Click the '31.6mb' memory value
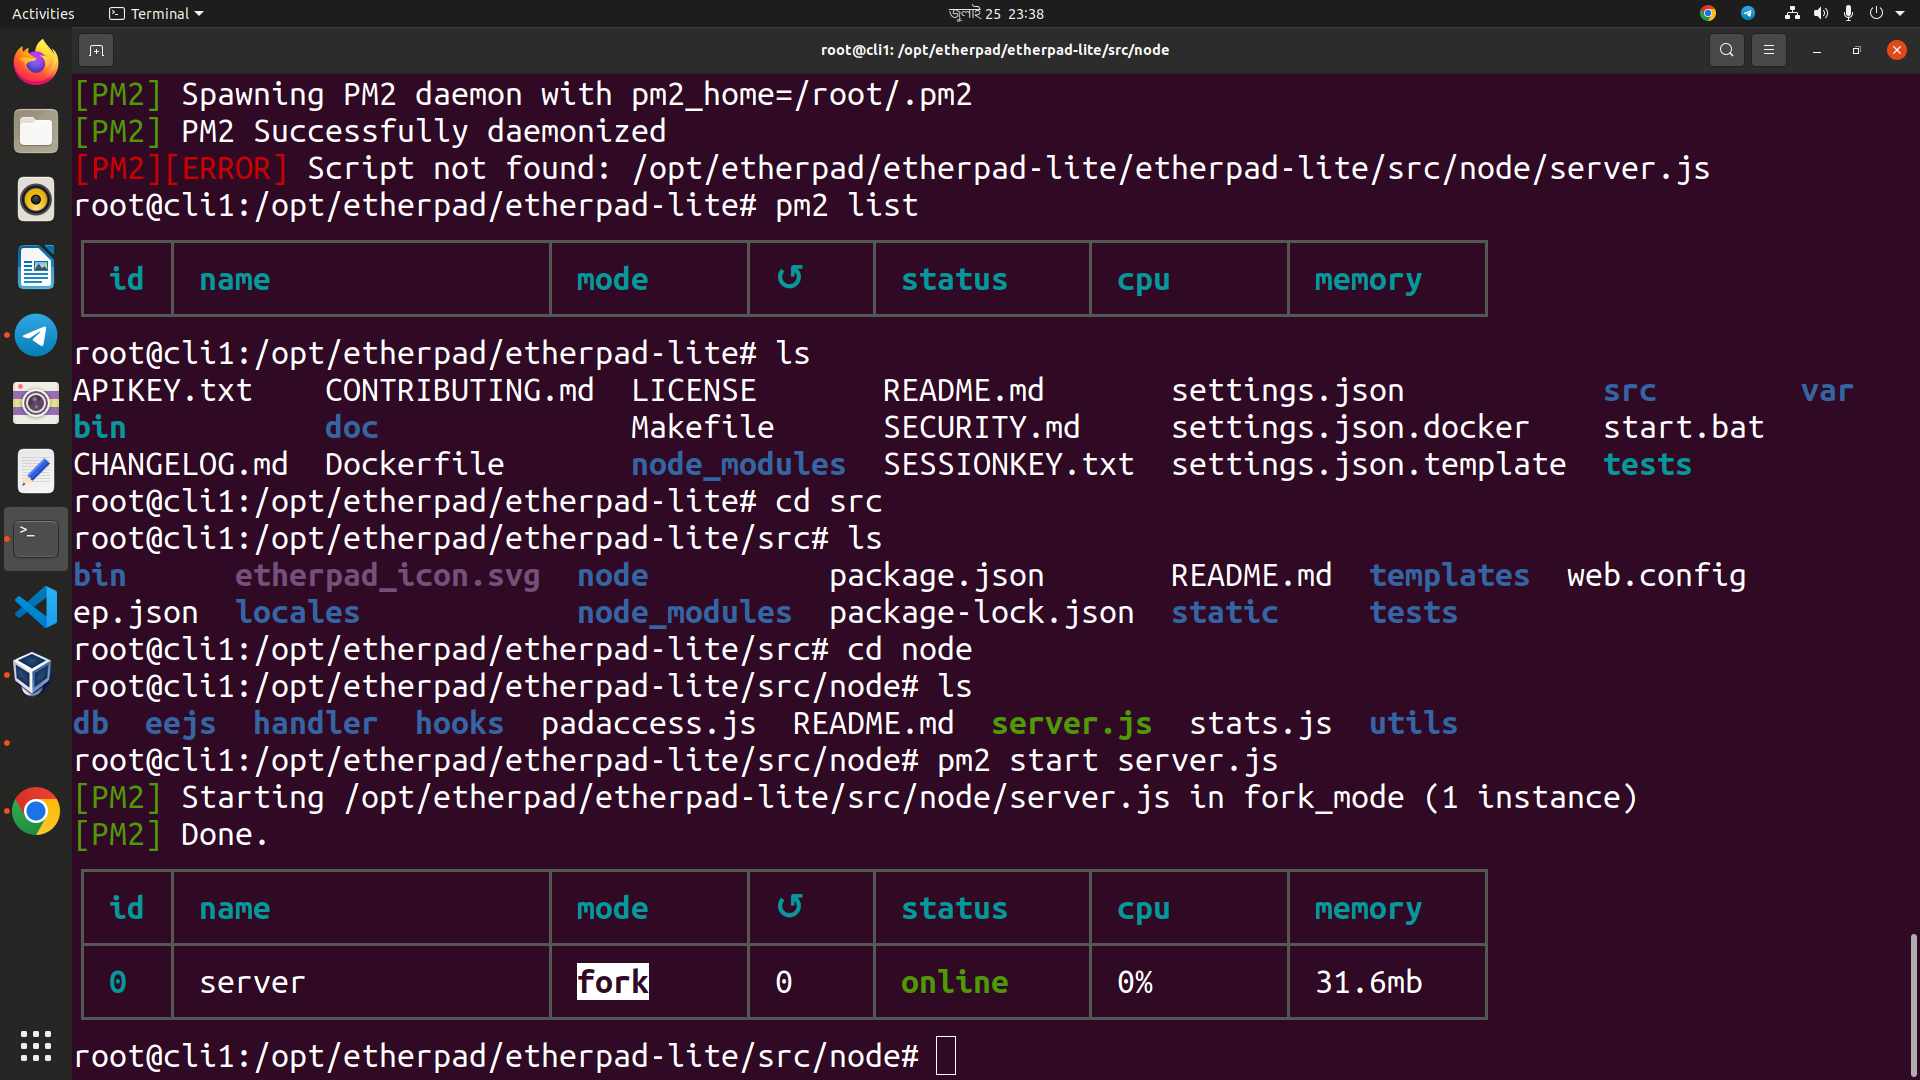Screen dimensions: 1920x1080 pos(1368,982)
